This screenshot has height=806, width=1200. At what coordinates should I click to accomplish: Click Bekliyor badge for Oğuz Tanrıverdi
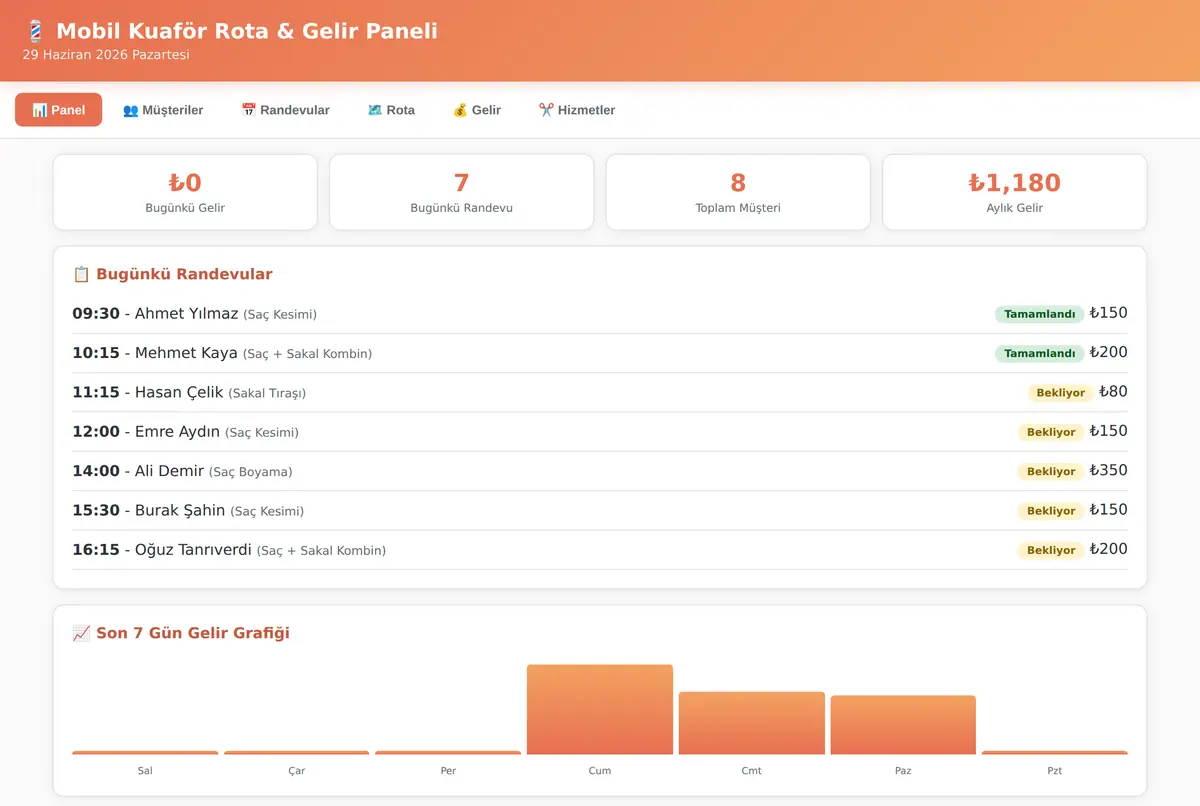coord(1050,550)
